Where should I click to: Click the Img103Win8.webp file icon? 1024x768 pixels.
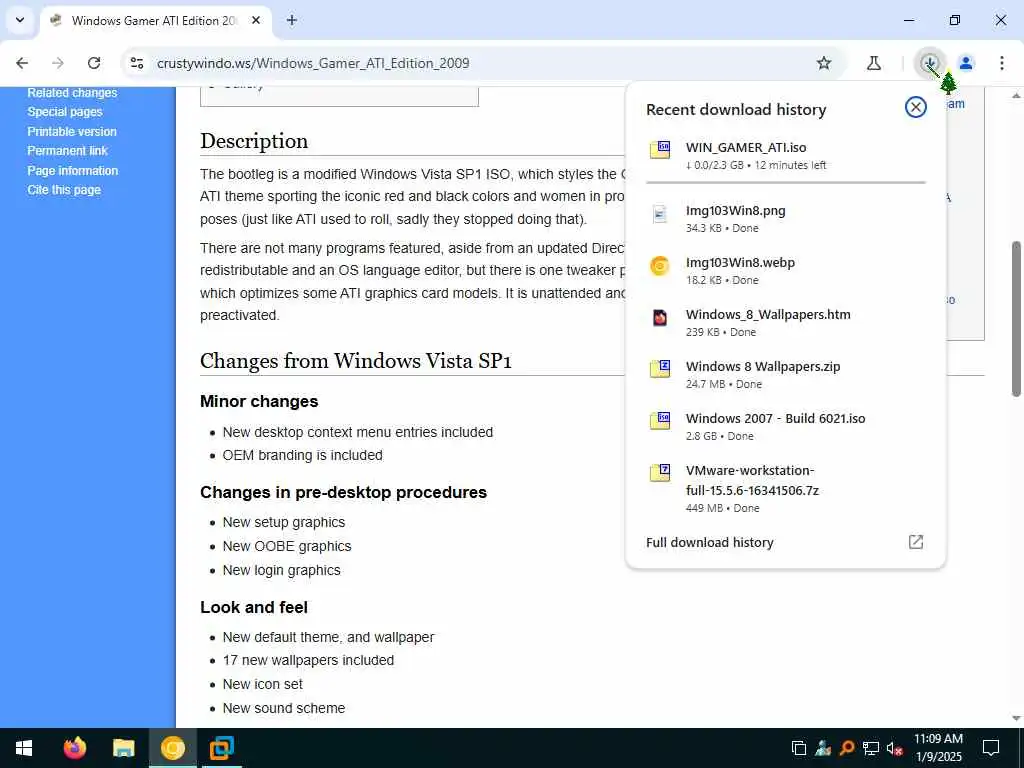(660, 266)
